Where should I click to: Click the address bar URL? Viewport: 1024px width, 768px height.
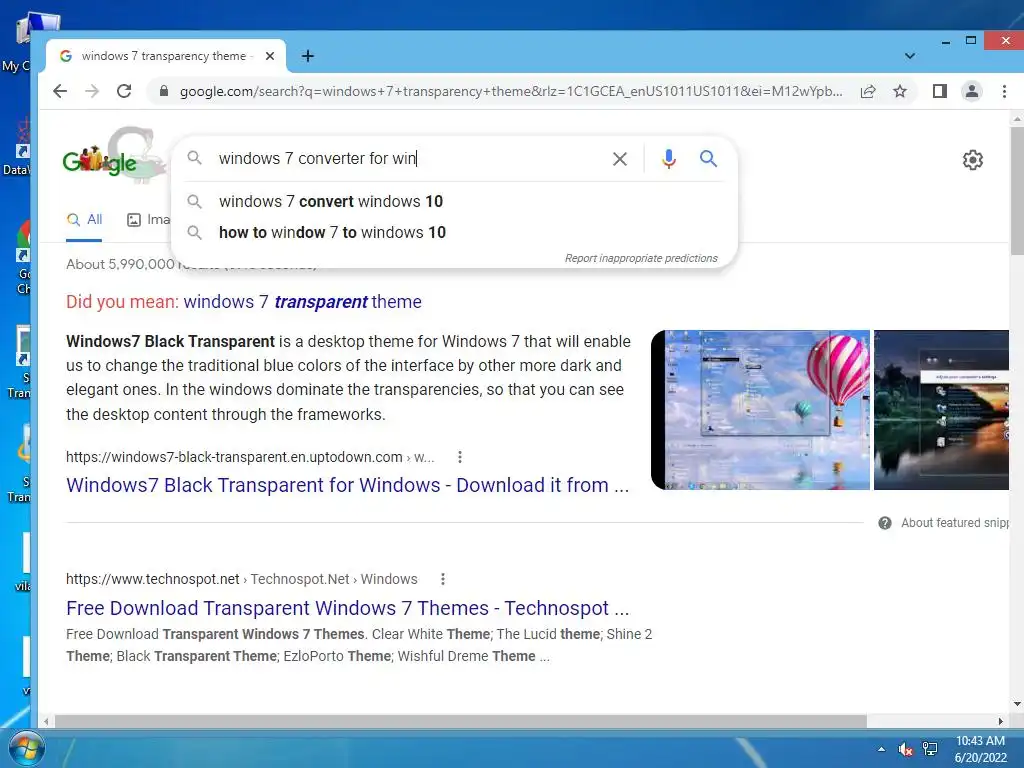click(511, 91)
